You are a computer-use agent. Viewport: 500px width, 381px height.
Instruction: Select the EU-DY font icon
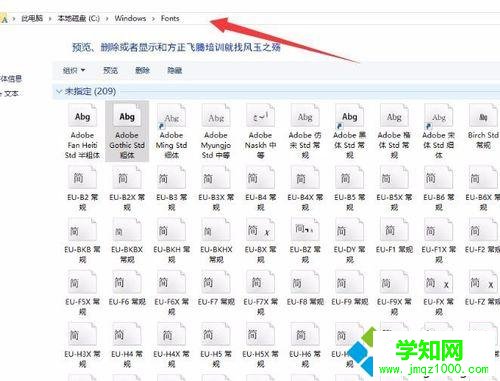point(350,230)
